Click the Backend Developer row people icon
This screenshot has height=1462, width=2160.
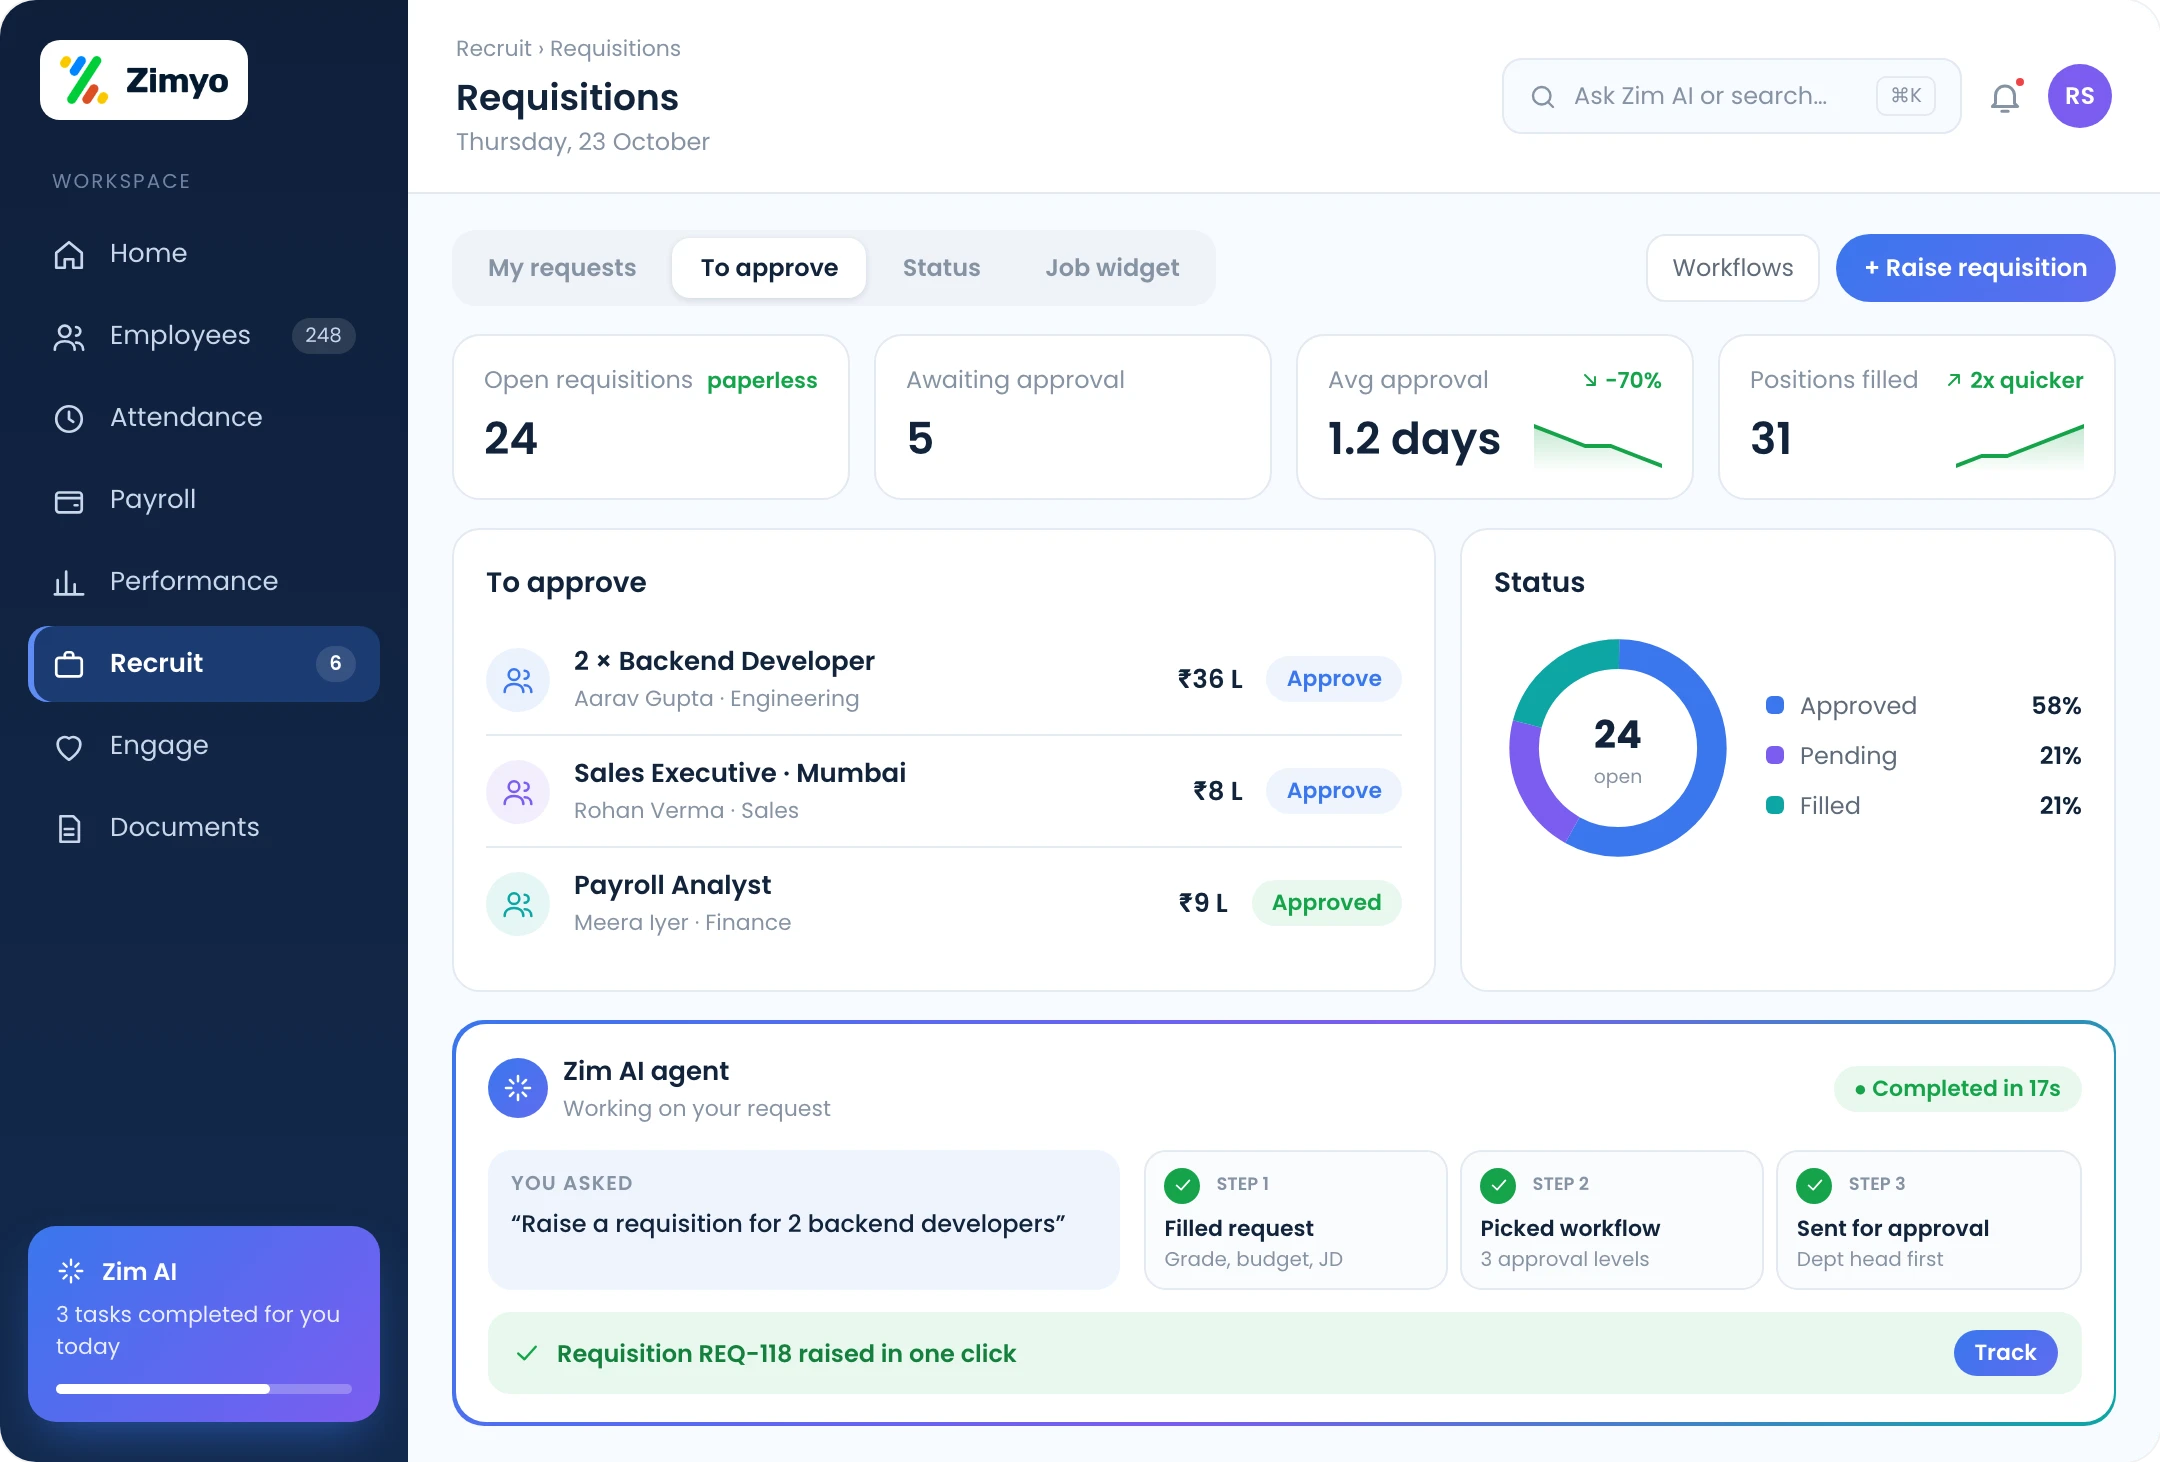point(518,680)
